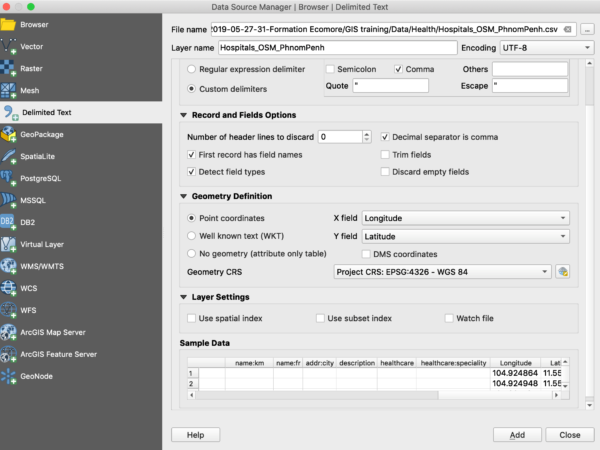Viewport: 600px width, 450px height.
Task: Open the Encoding UTF-8 dropdown
Action: [x=547, y=48]
